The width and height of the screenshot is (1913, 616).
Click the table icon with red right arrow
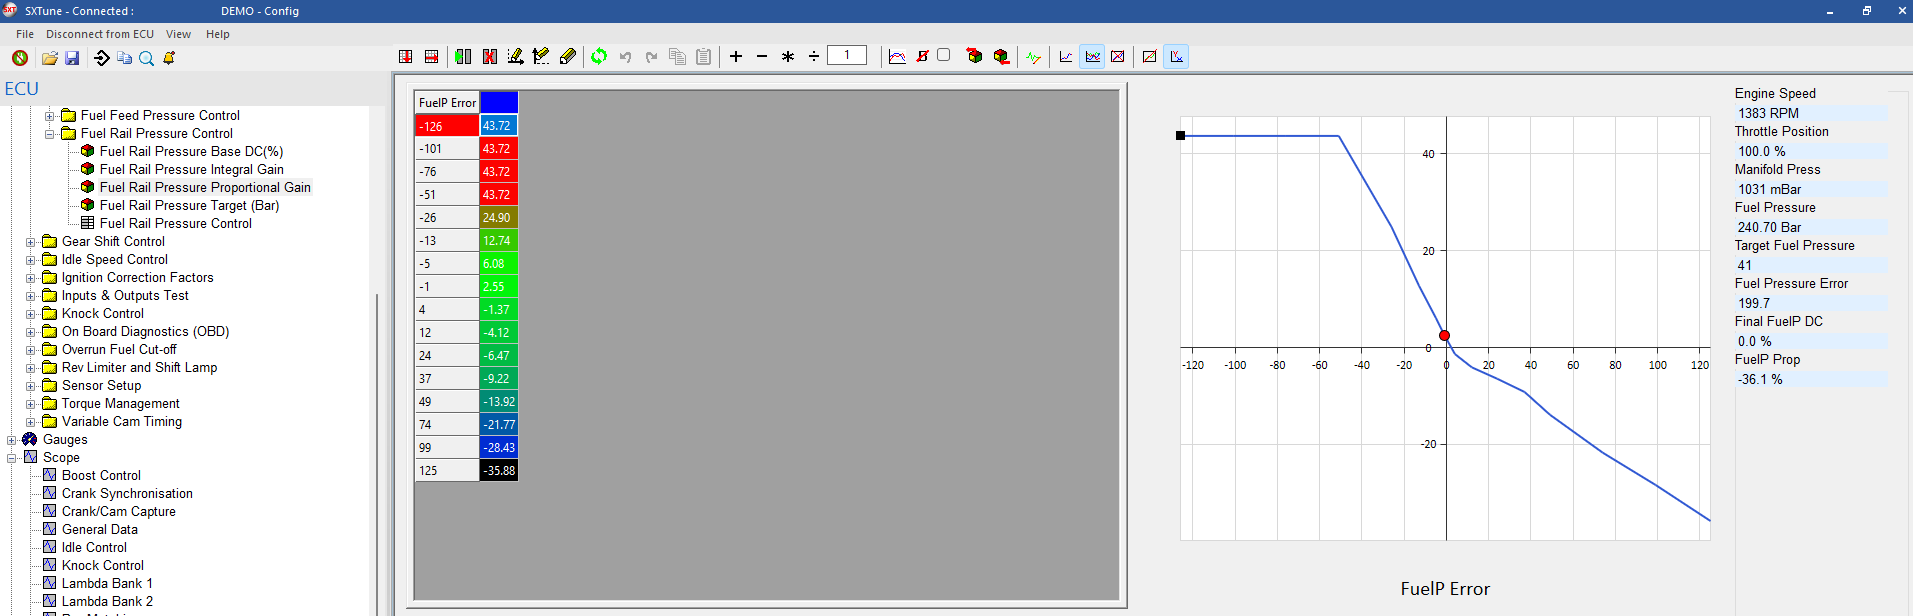[x=431, y=57]
